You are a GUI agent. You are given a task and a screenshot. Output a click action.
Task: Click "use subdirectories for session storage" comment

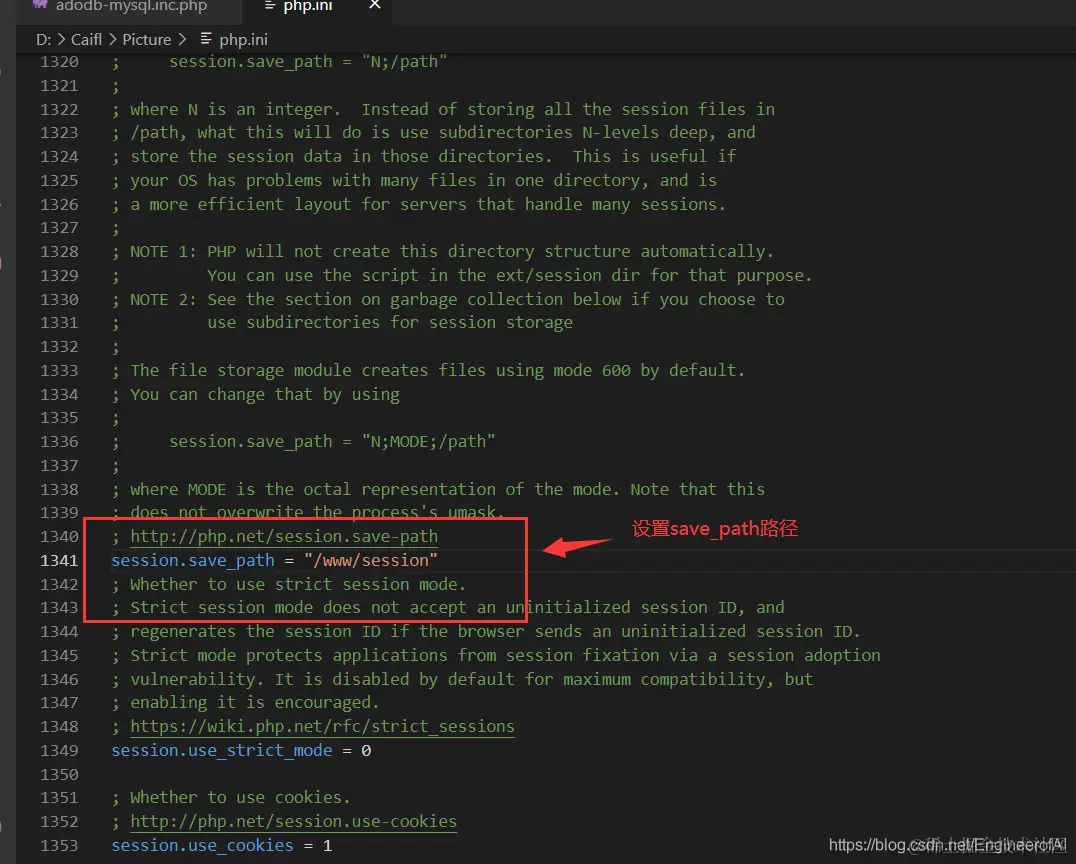(389, 323)
